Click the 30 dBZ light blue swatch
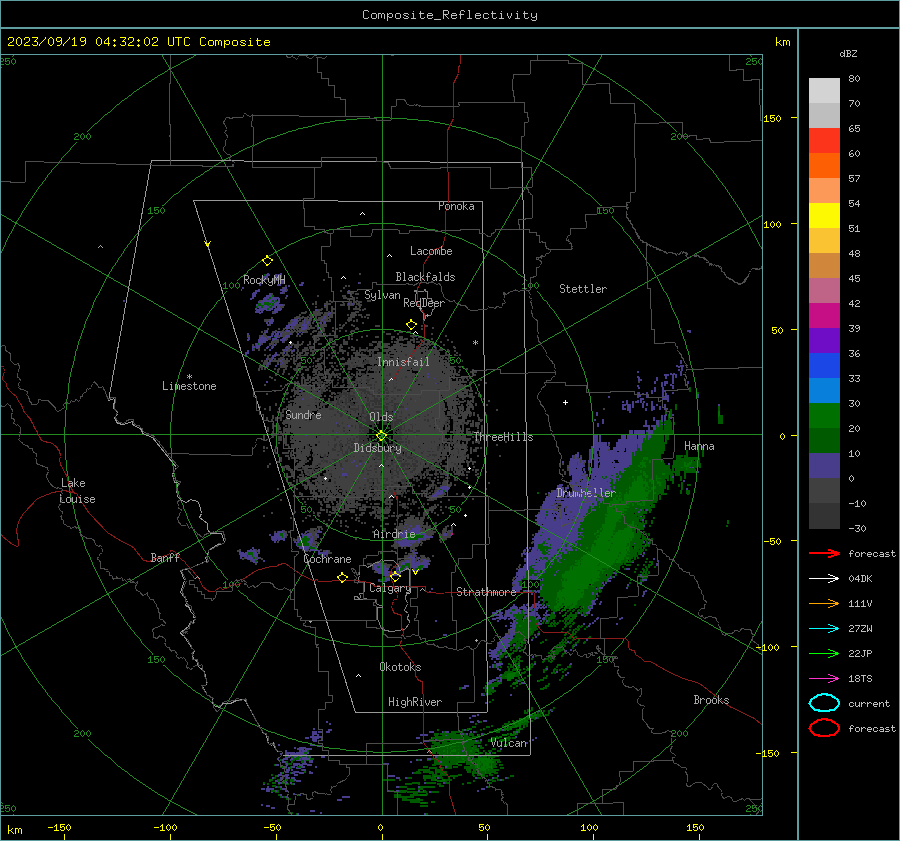The height and width of the screenshot is (841, 900). coord(824,390)
